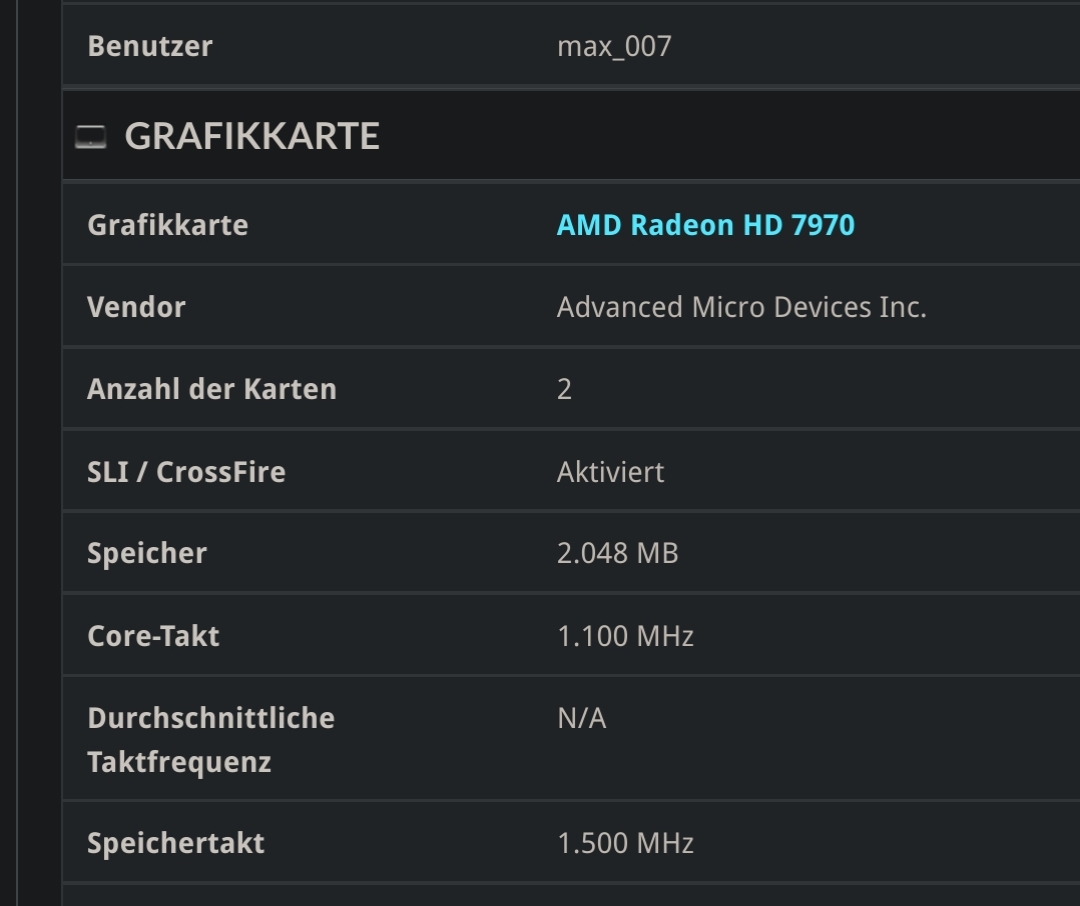Viewport: 1080px width, 906px height.
Task: Select the Speichertakt row
Action: coord(400,842)
